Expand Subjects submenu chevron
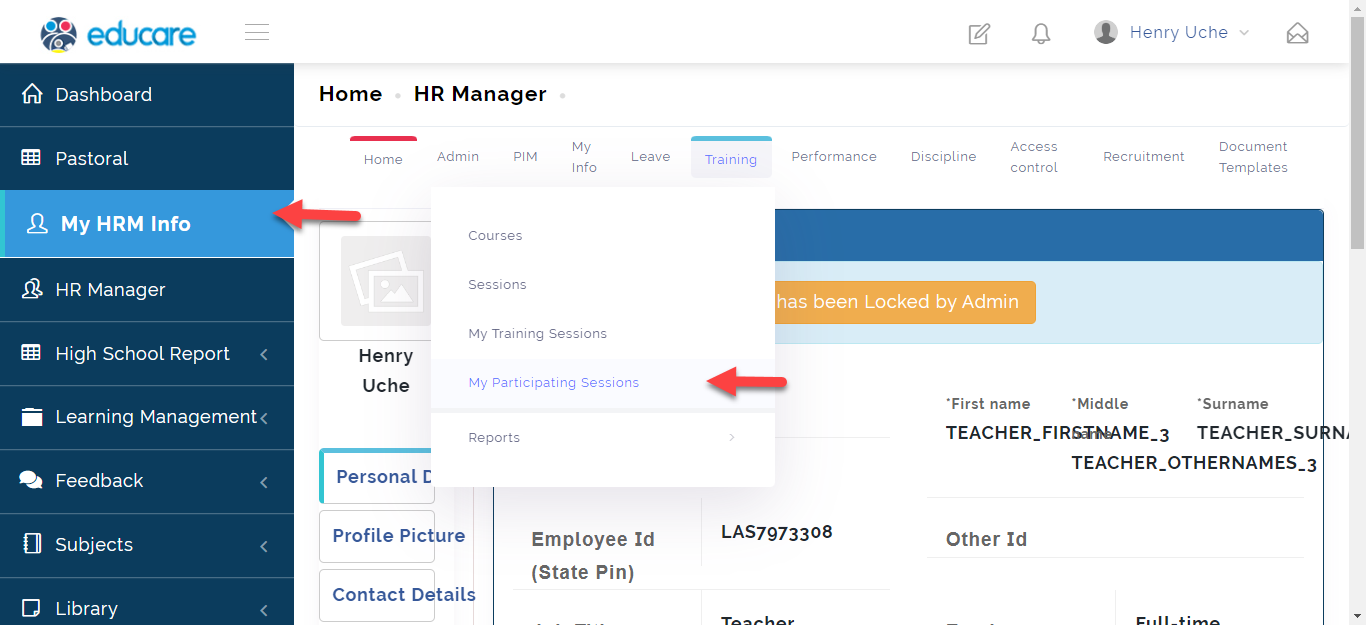The height and width of the screenshot is (625, 1366). click(x=264, y=546)
